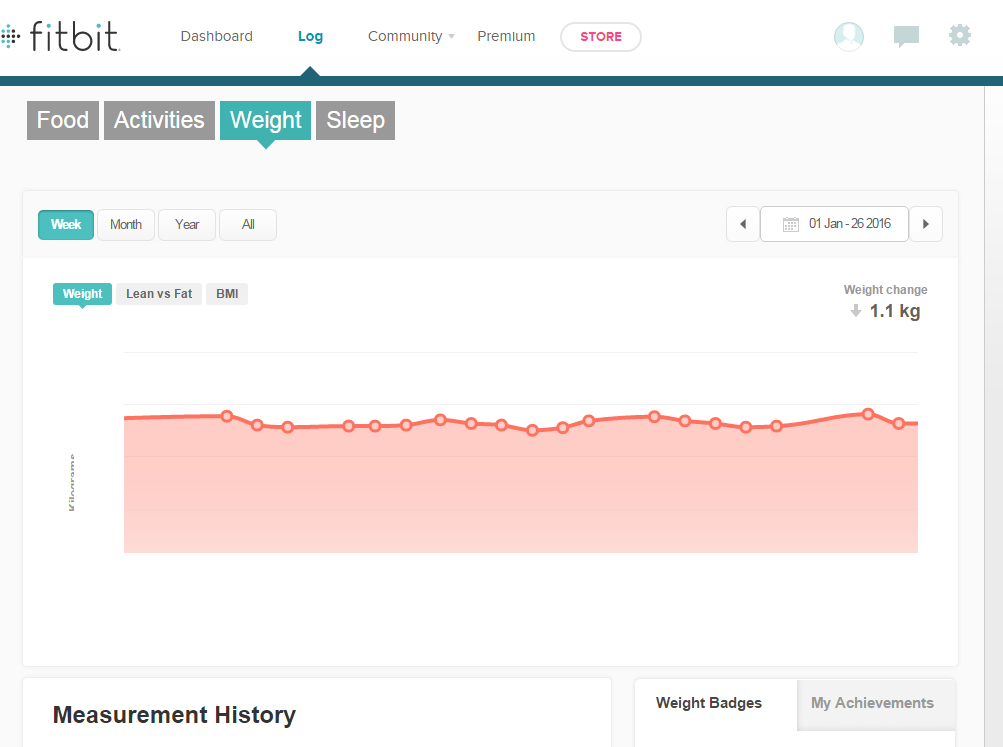The image size is (1003, 747).
Task: Select the BMI graph tab
Action: [227, 294]
